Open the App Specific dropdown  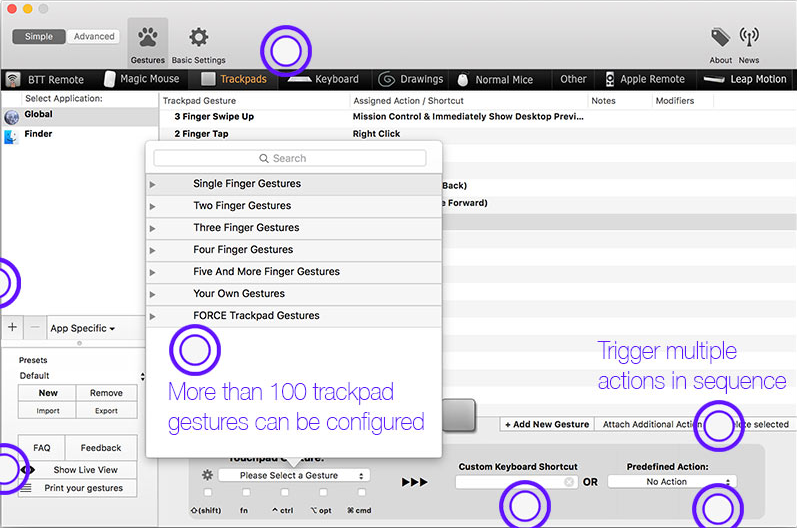tap(82, 328)
